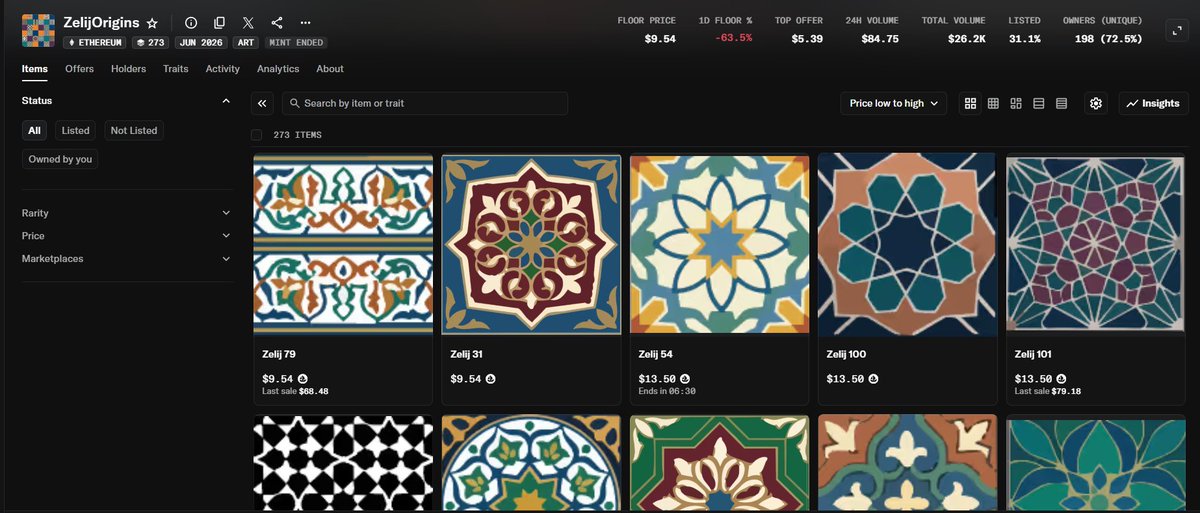Image resolution: width=1200 pixels, height=513 pixels.
Task: Click the $9.54 floor price value
Action: pyautogui.click(x=660, y=38)
